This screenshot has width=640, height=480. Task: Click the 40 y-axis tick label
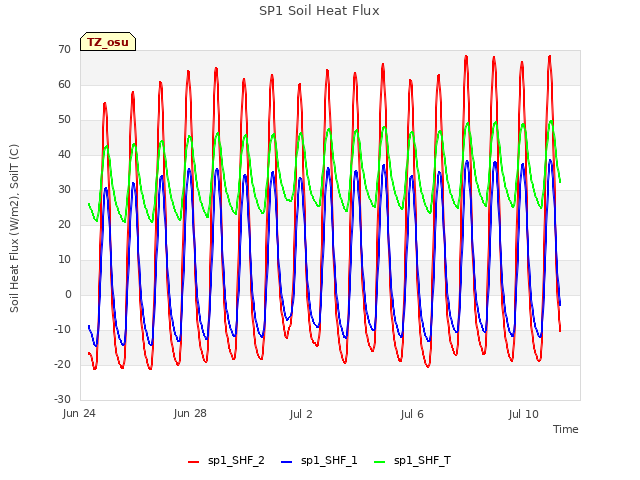click(x=64, y=154)
